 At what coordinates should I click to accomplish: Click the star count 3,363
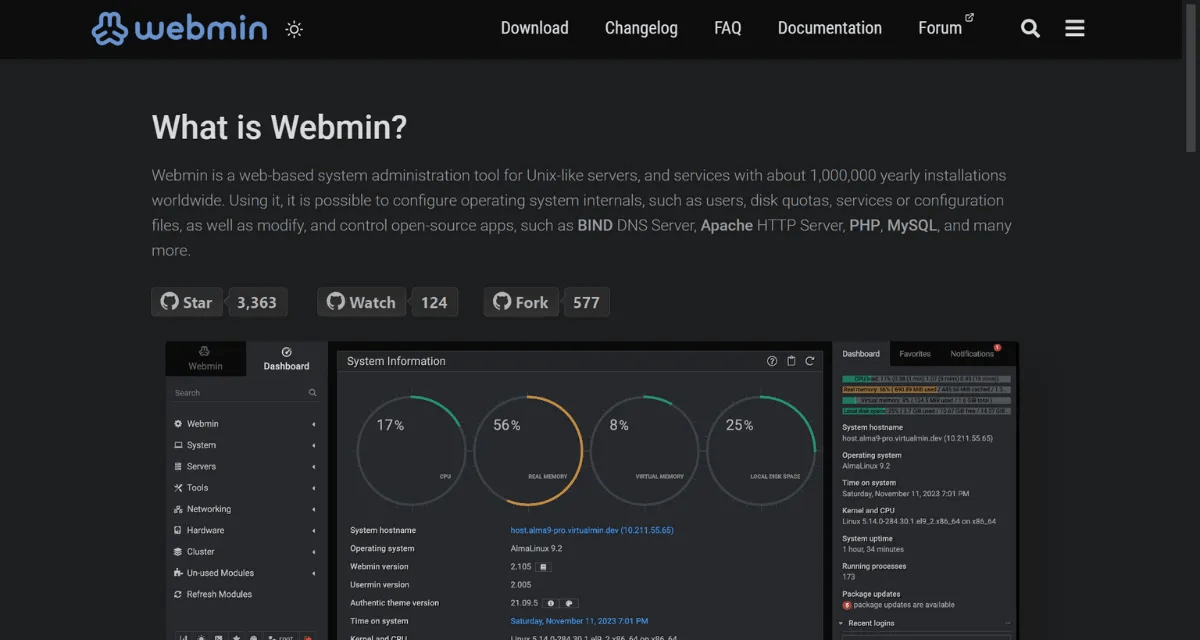click(257, 302)
